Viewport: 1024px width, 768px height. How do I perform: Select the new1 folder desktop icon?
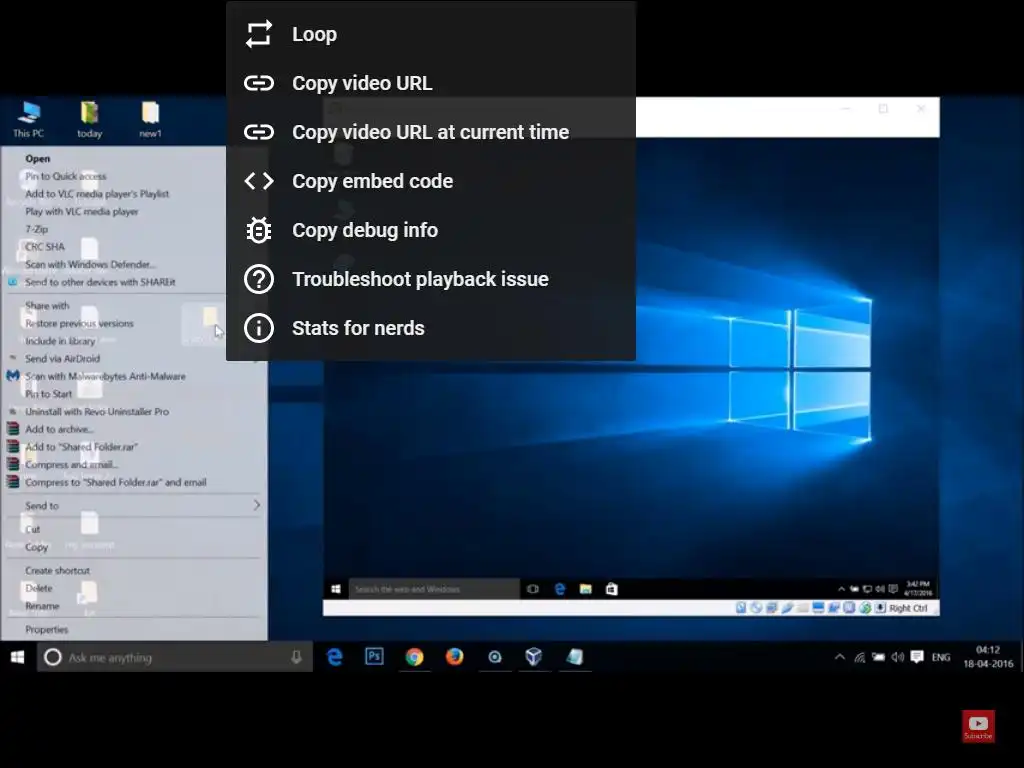150,120
